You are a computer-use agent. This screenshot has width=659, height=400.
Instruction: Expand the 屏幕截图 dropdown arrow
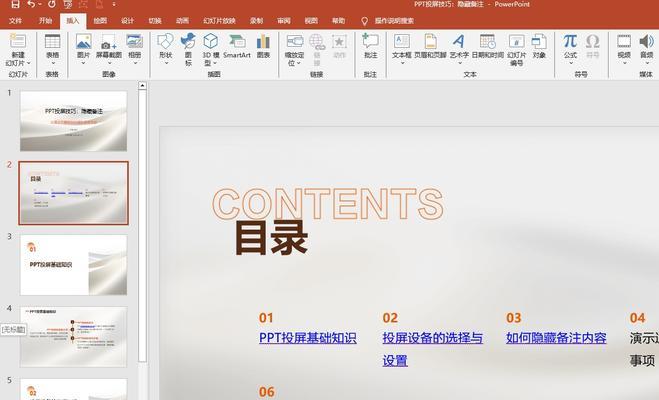pos(109,63)
